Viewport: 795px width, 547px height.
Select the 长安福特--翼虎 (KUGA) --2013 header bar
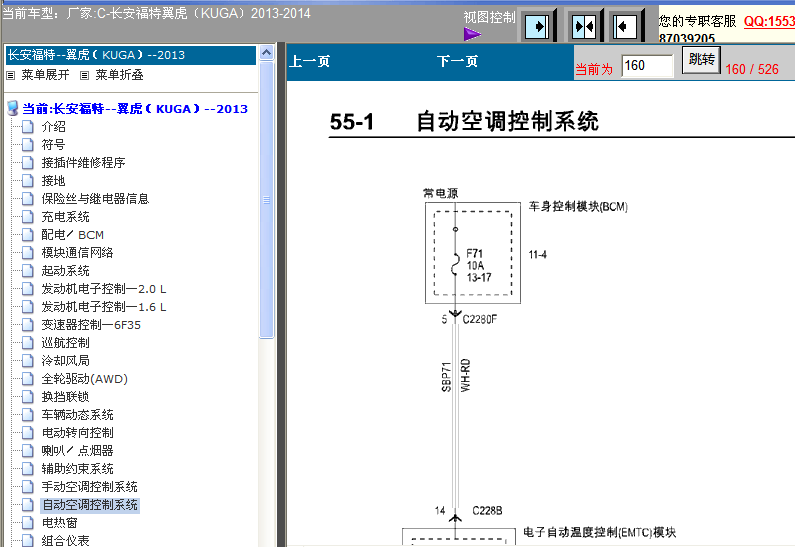[x=131, y=55]
